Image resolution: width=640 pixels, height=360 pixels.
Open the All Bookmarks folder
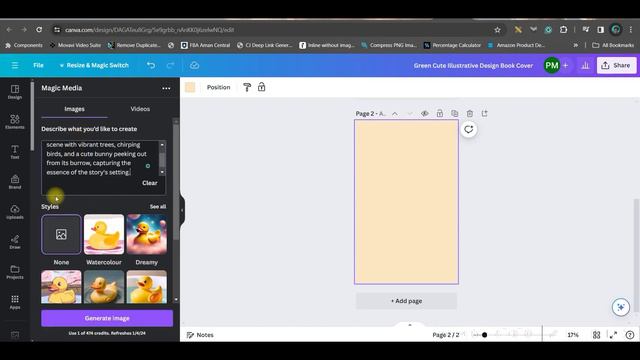[x=613, y=45]
